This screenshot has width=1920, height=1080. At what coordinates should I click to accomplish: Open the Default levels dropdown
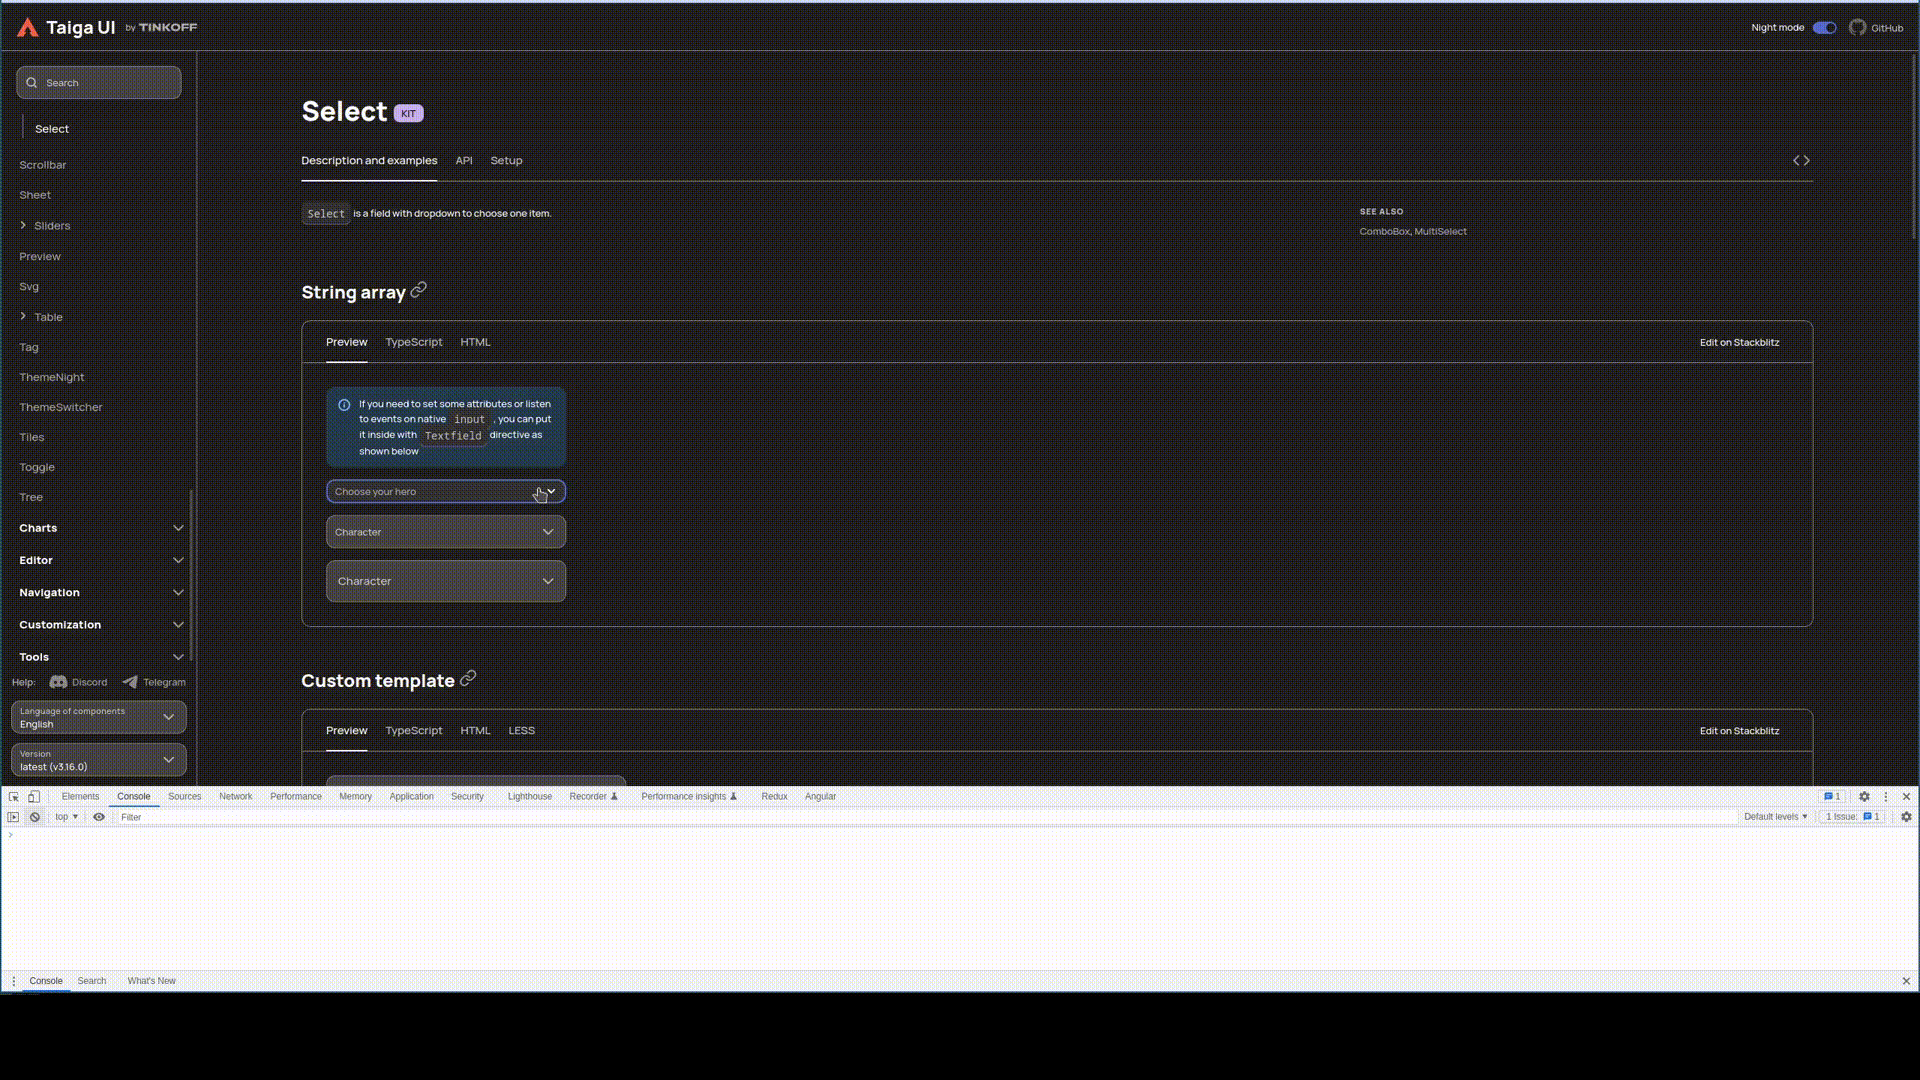tap(1775, 817)
